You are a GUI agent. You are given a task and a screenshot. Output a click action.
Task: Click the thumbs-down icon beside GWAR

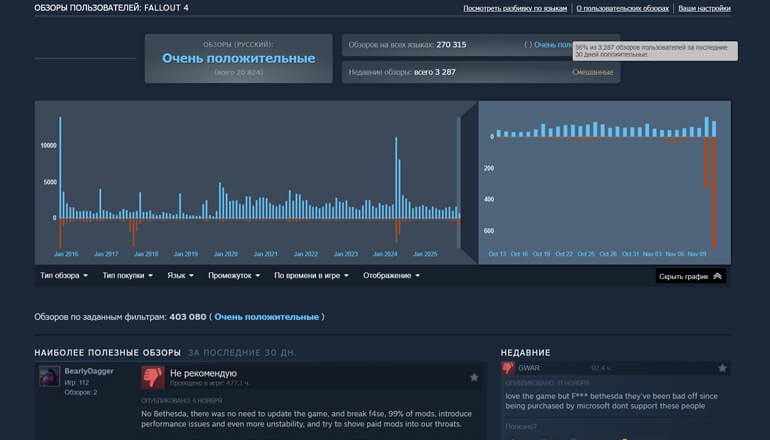tap(508, 368)
